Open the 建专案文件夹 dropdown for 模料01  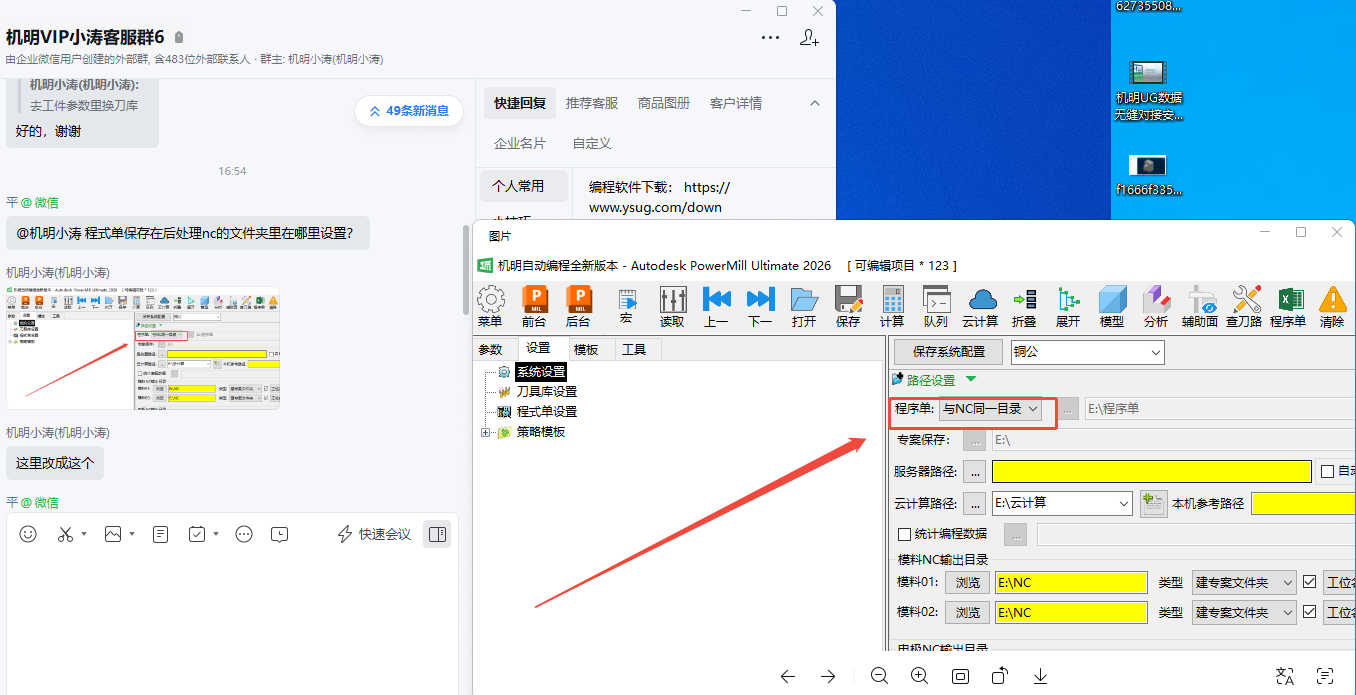1245,582
